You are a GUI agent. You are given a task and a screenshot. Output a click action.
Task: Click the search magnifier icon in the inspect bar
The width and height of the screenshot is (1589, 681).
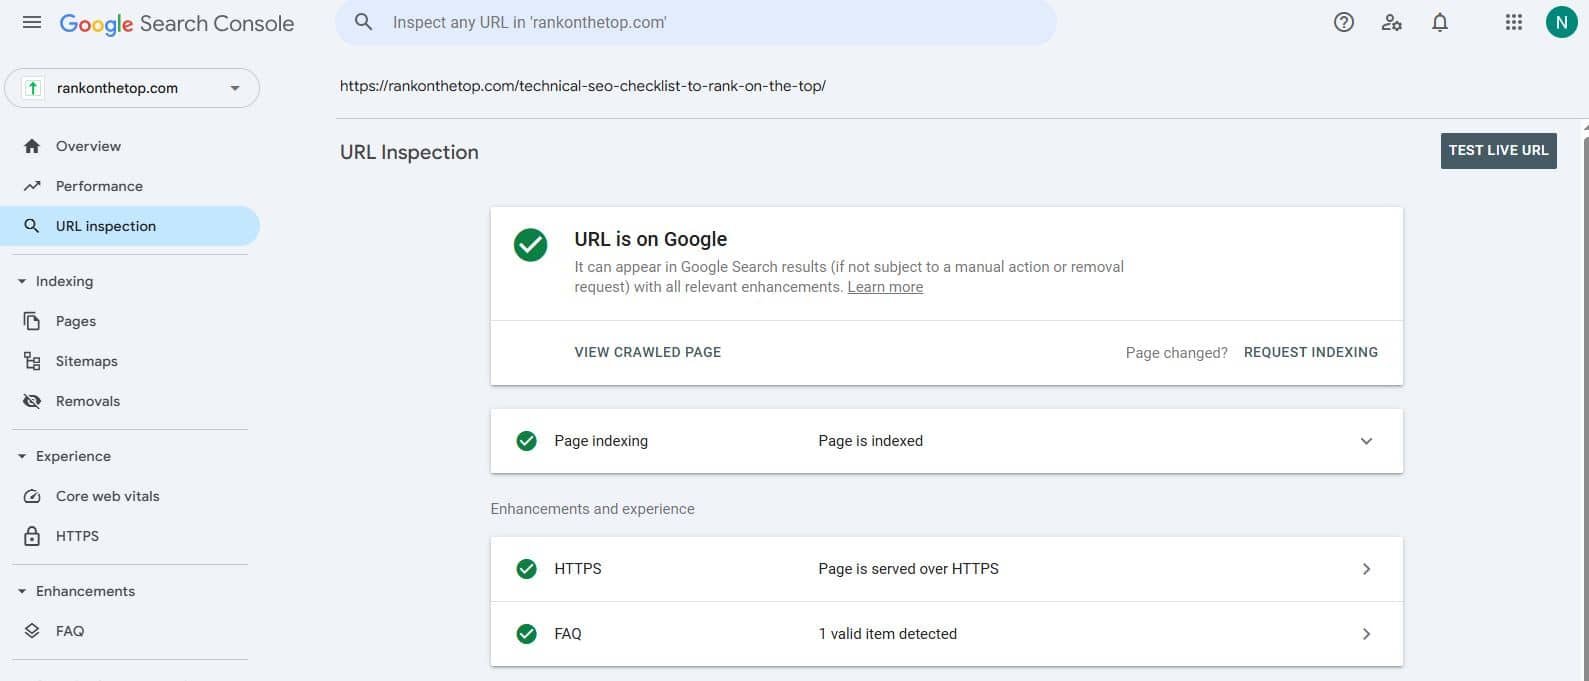[x=364, y=22]
